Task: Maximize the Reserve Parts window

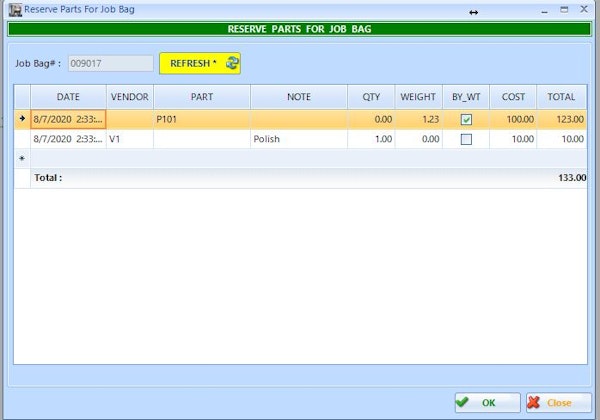Action: (x=564, y=10)
